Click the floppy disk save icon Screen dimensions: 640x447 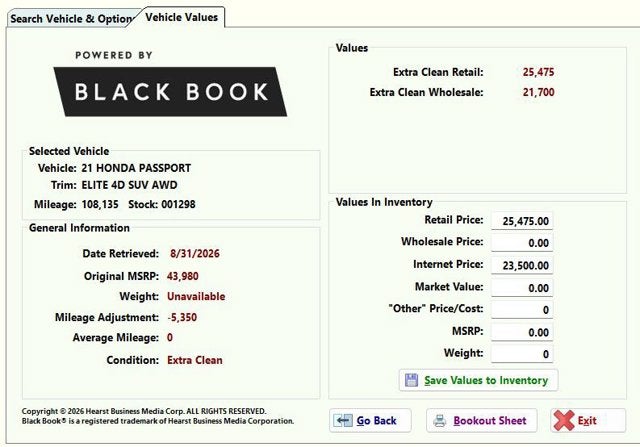411,380
